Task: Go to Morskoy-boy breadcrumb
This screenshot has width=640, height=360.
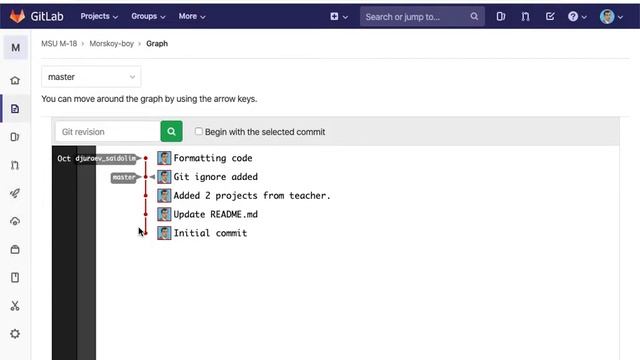Action: (x=111, y=44)
